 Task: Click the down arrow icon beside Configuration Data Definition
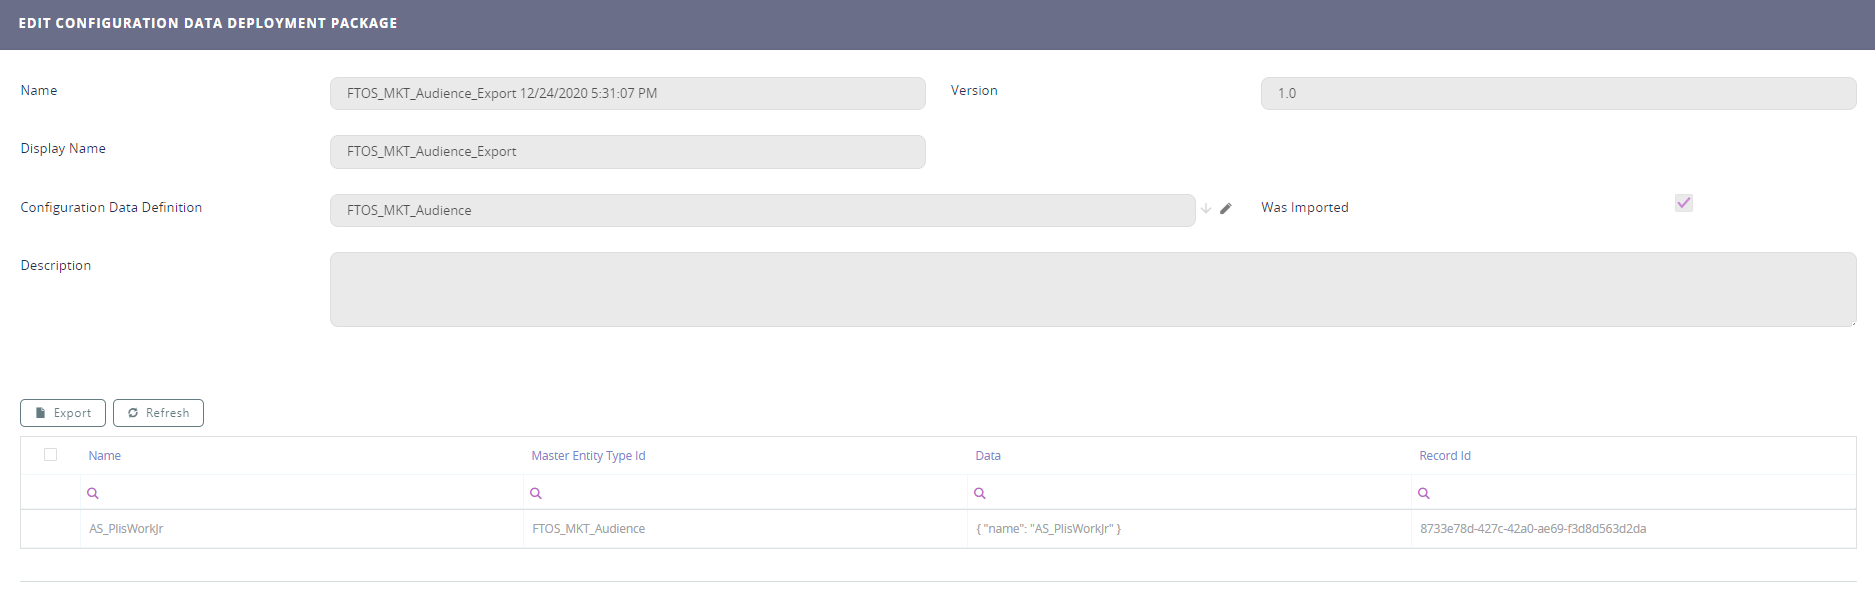(1206, 209)
